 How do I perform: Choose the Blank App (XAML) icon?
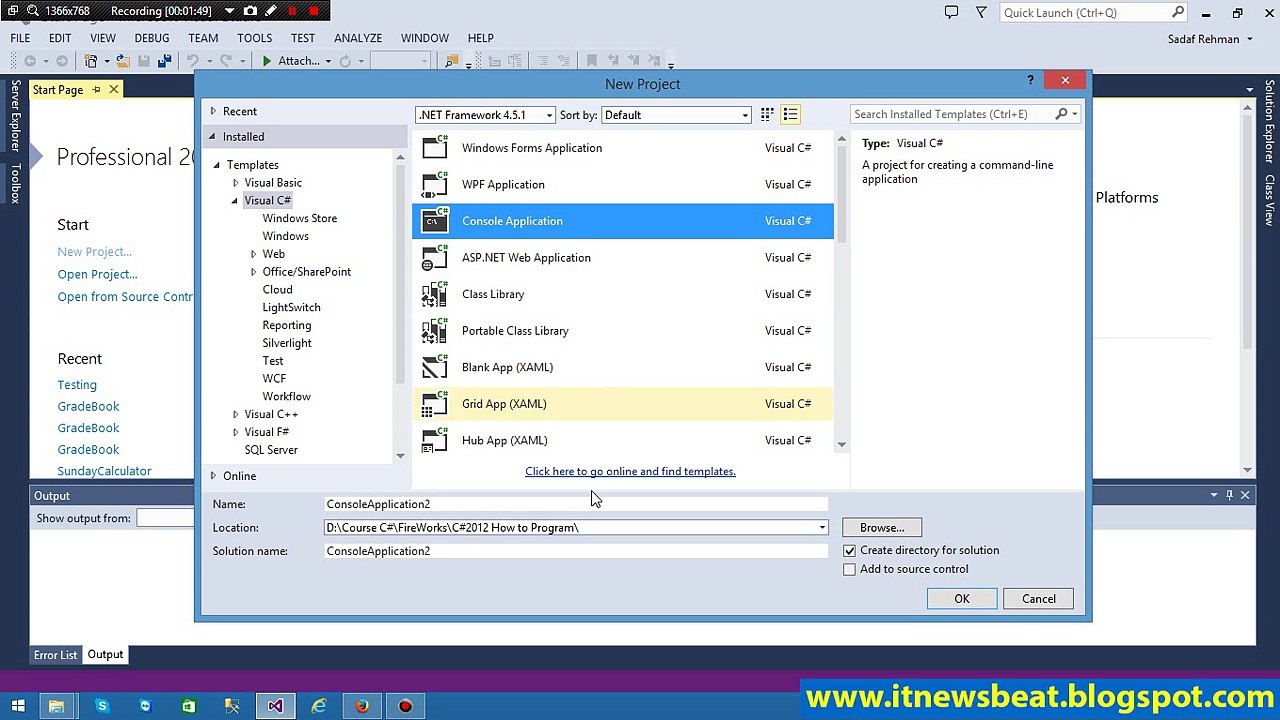pos(435,367)
